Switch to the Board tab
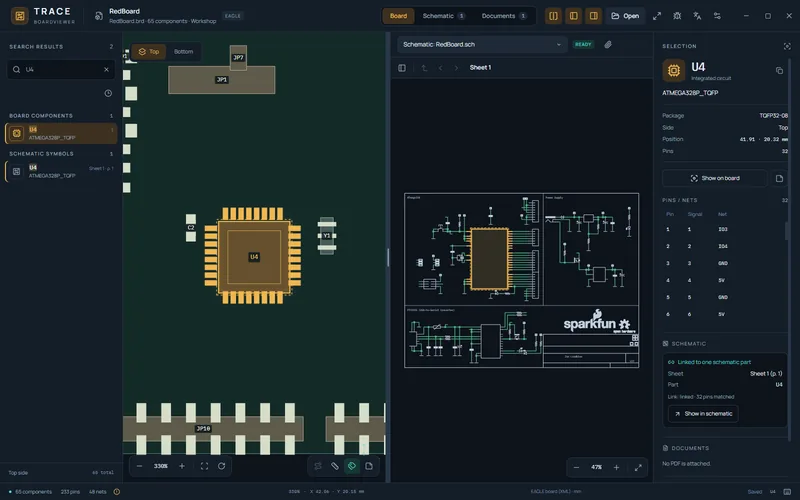 click(398, 16)
